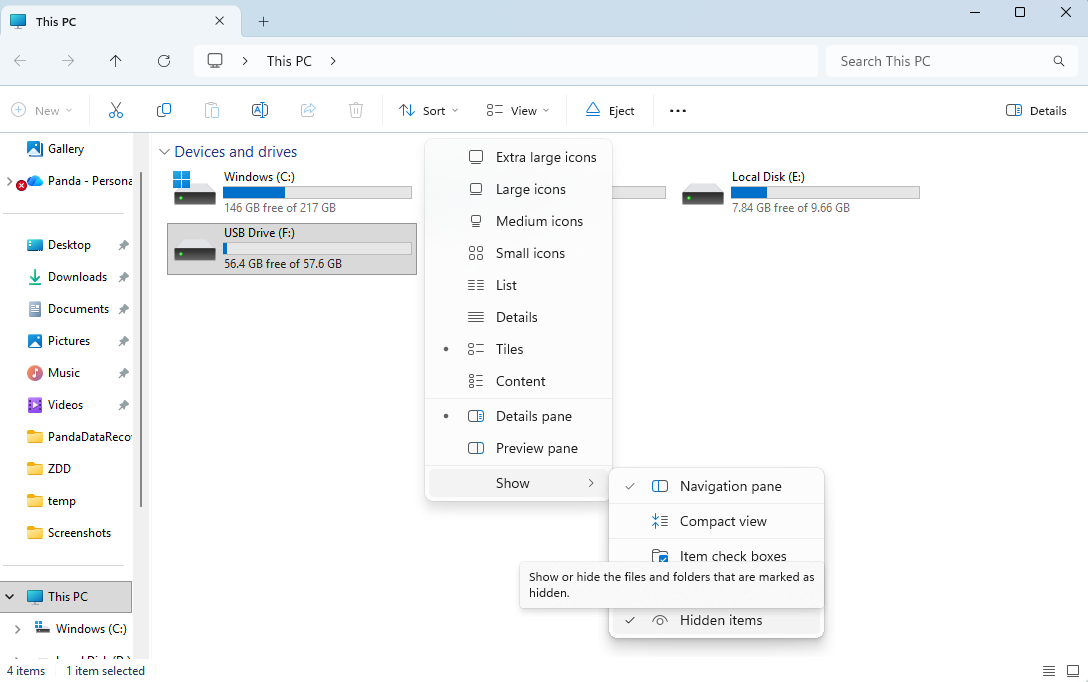Open the Sort dropdown

pos(428,110)
